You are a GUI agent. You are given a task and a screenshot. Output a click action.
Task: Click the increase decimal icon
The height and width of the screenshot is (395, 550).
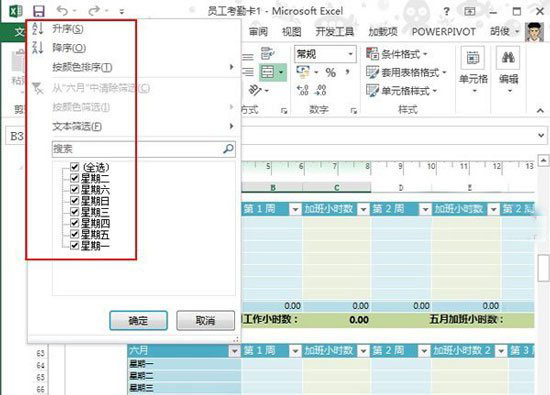coord(303,90)
